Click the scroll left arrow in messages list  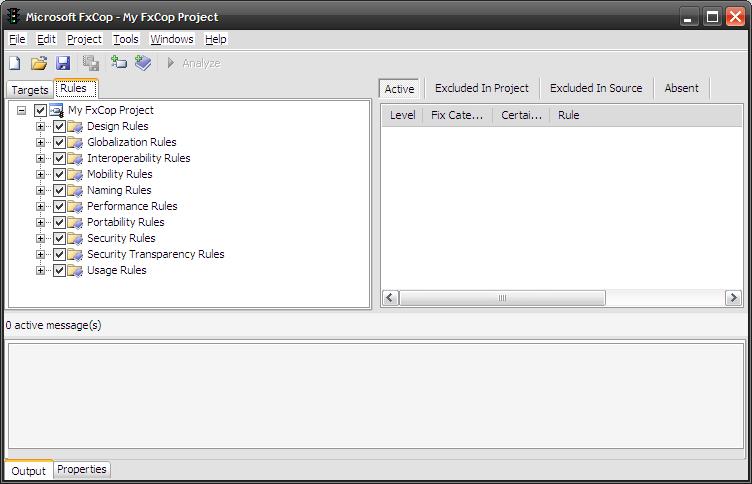[390, 298]
